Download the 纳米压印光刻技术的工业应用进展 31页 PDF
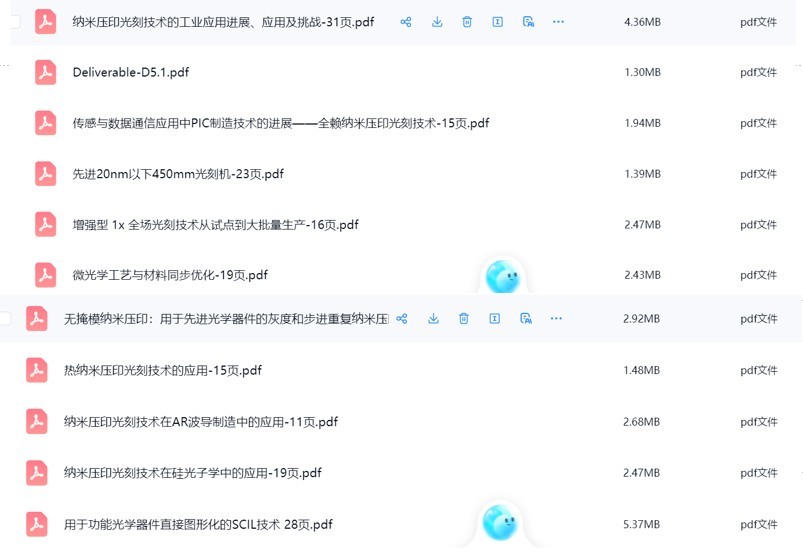This screenshot has width=803, height=557. pos(437,21)
